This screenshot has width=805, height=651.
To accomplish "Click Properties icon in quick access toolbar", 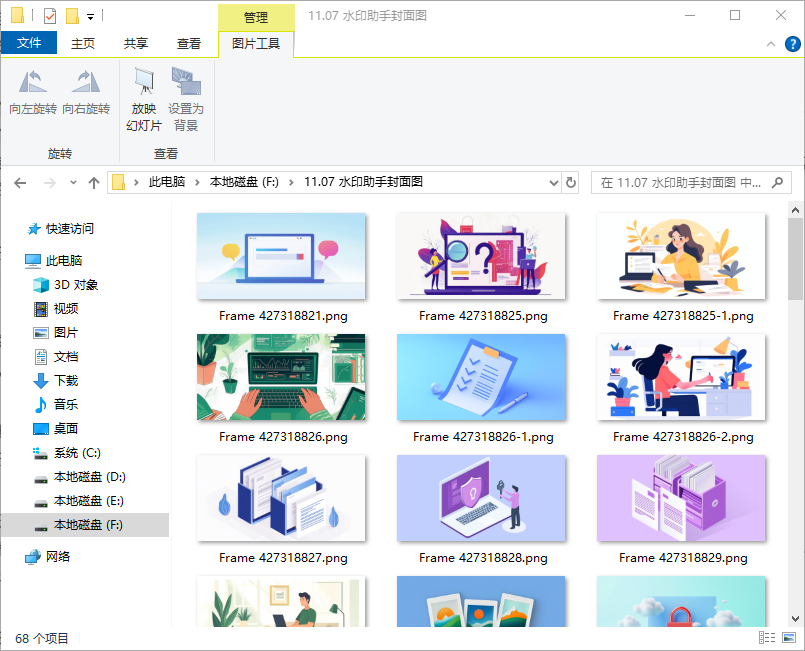I will click(50, 16).
